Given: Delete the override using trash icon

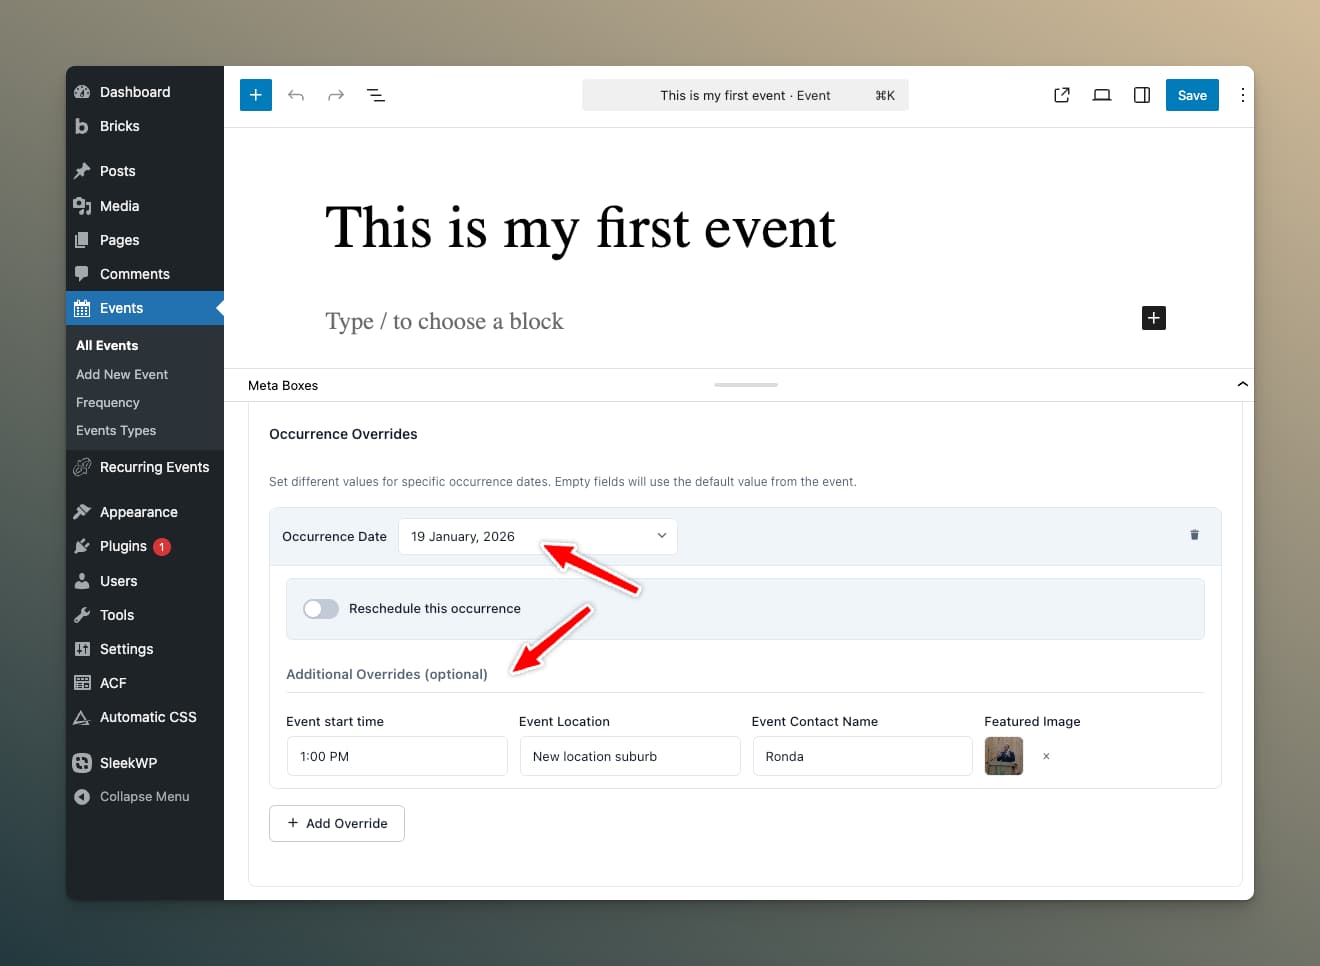Looking at the screenshot, I should click(x=1194, y=535).
